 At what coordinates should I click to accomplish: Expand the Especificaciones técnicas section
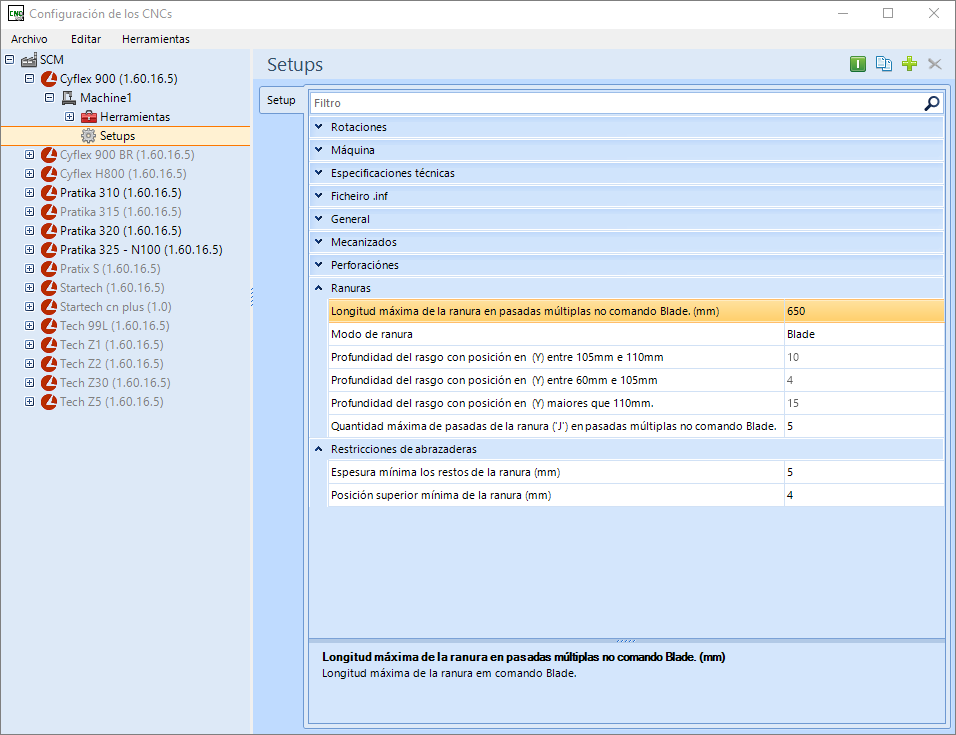(x=318, y=173)
